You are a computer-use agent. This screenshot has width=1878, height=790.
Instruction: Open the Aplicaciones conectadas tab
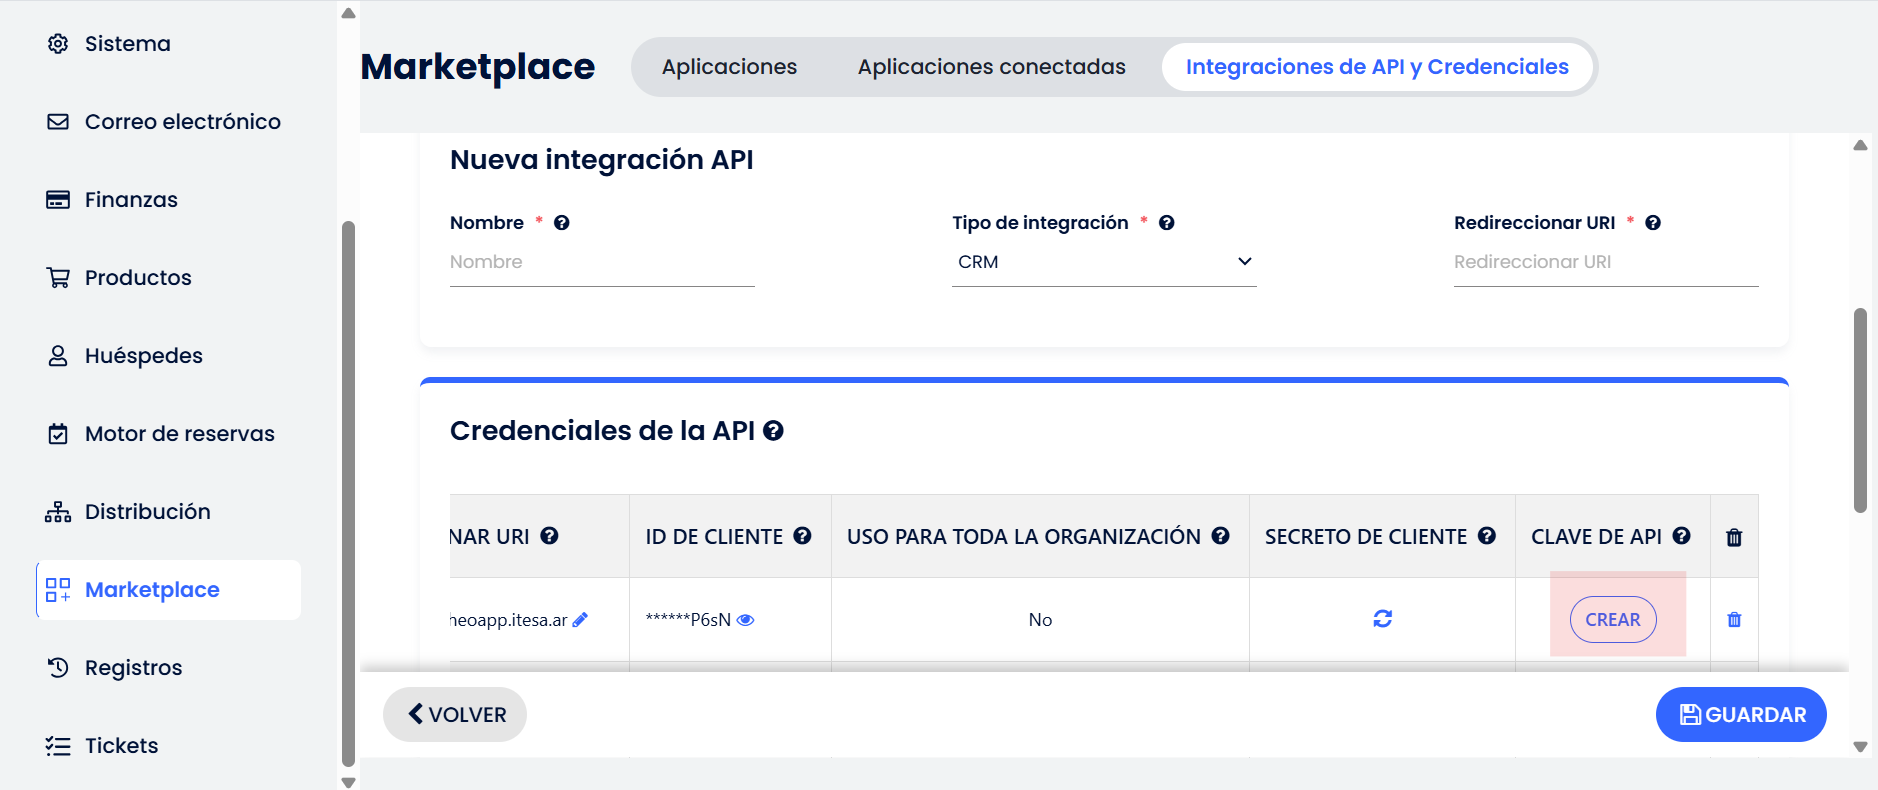point(991,67)
